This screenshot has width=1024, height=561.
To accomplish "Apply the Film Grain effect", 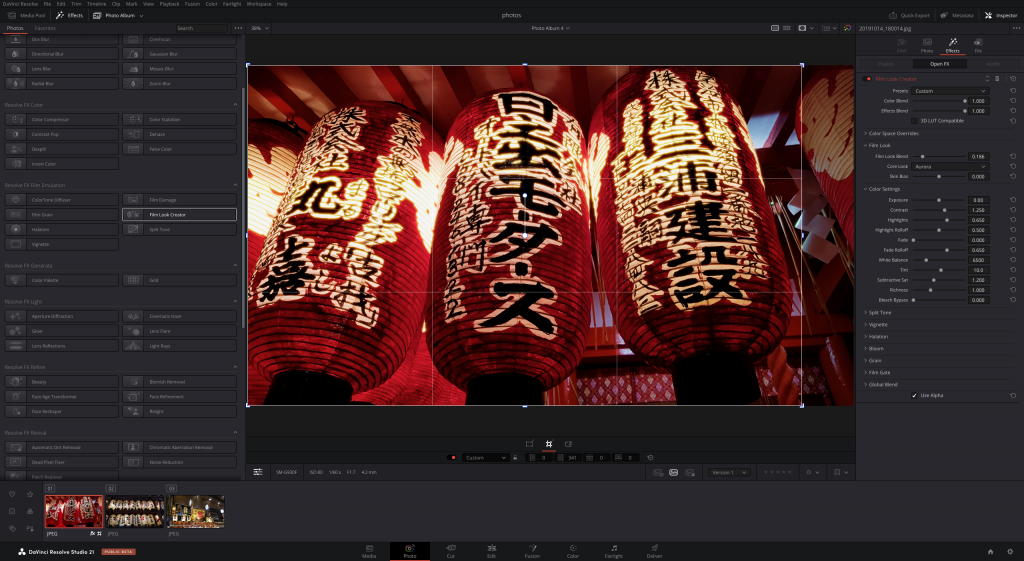I will click(x=61, y=214).
